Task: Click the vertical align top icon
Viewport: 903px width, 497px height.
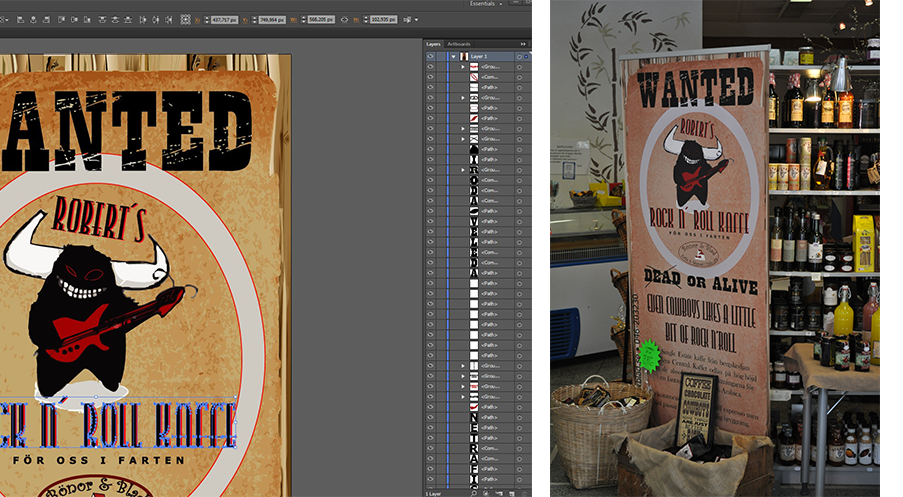Action: (x=61, y=20)
